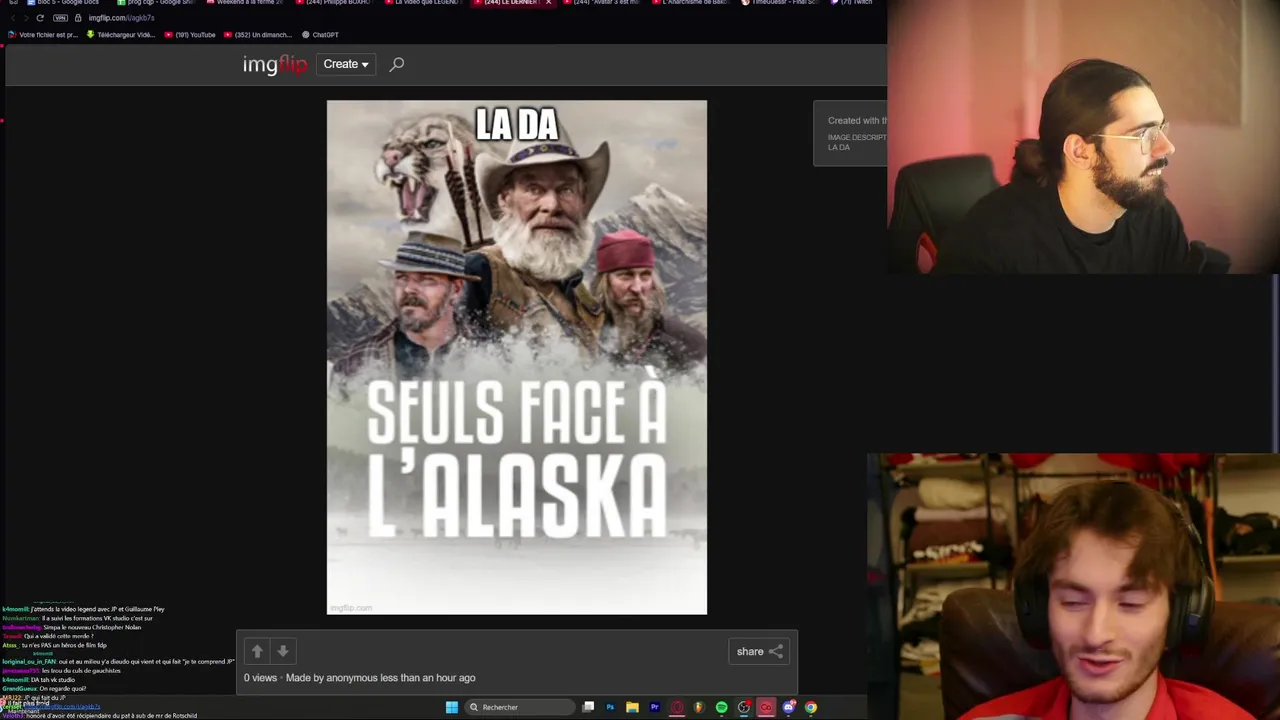The image size is (1280, 720).
Task: Open the Windows Start menu
Action: 452,707
